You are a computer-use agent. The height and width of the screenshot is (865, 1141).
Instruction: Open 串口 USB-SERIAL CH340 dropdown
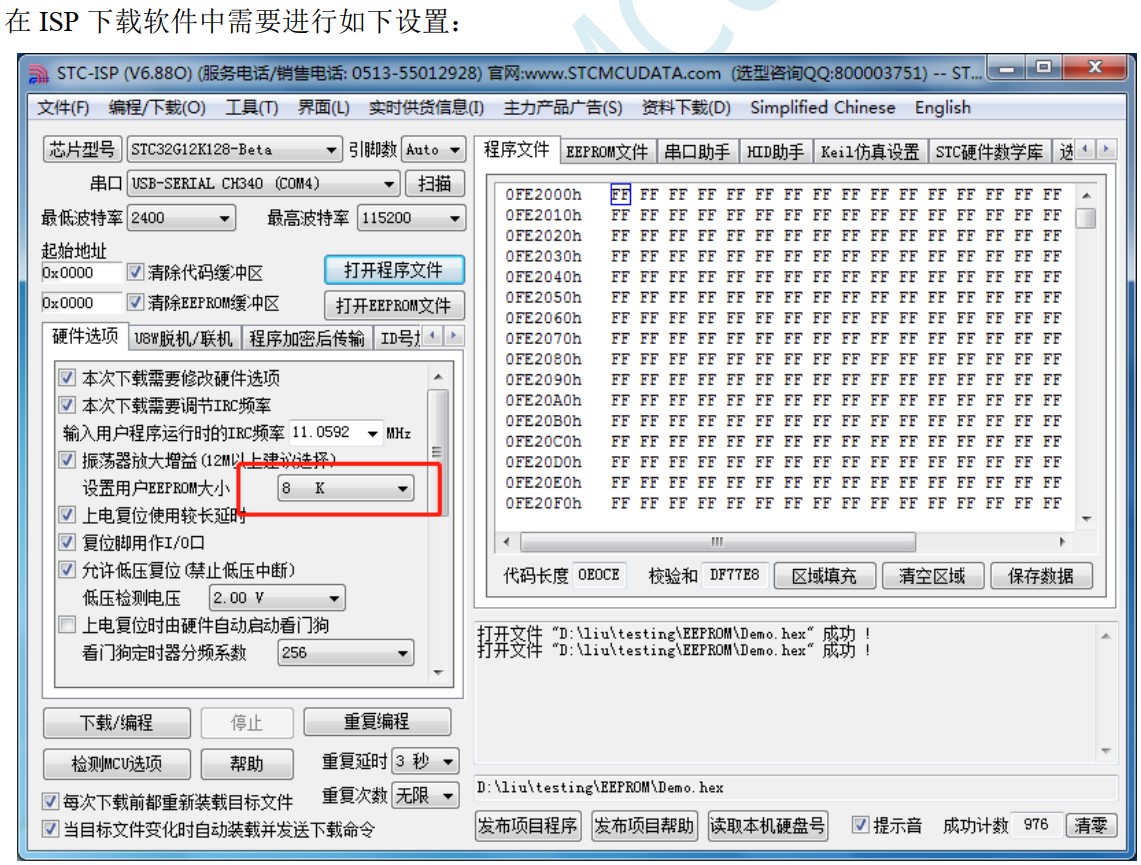click(x=263, y=183)
